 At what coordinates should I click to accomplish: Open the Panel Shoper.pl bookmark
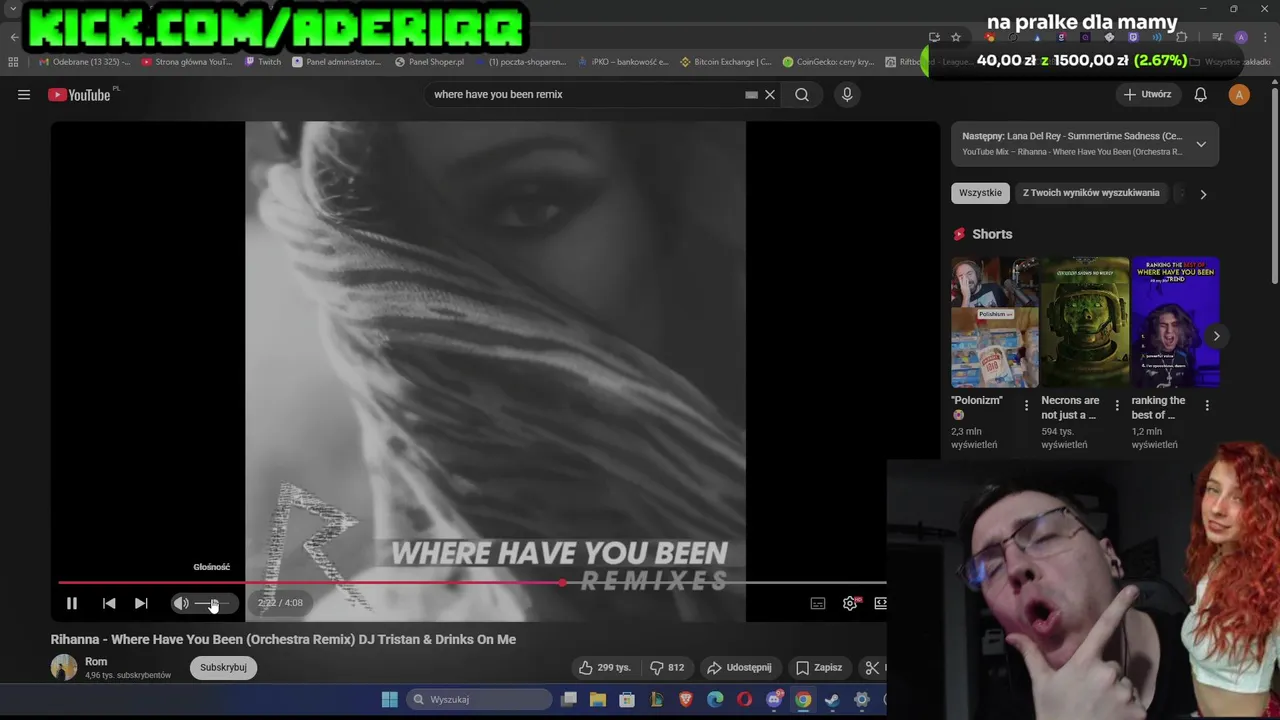click(x=430, y=62)
